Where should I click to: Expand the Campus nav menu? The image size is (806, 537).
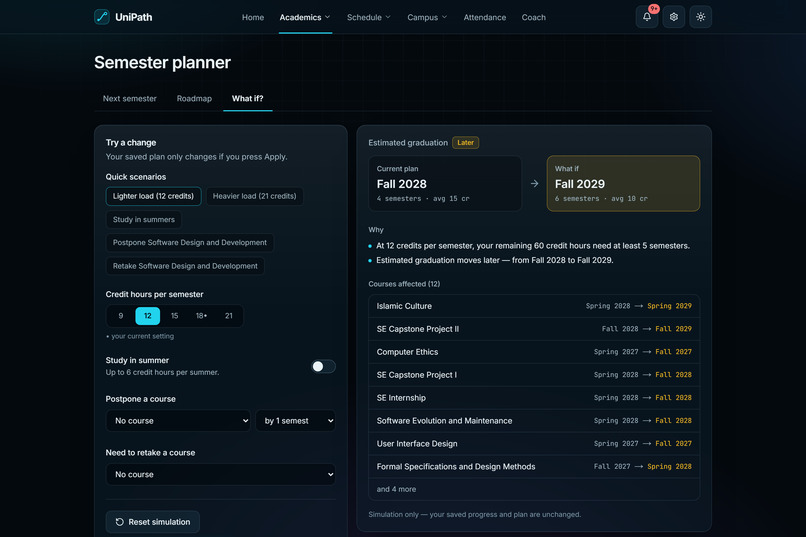(x=427, y=17)
